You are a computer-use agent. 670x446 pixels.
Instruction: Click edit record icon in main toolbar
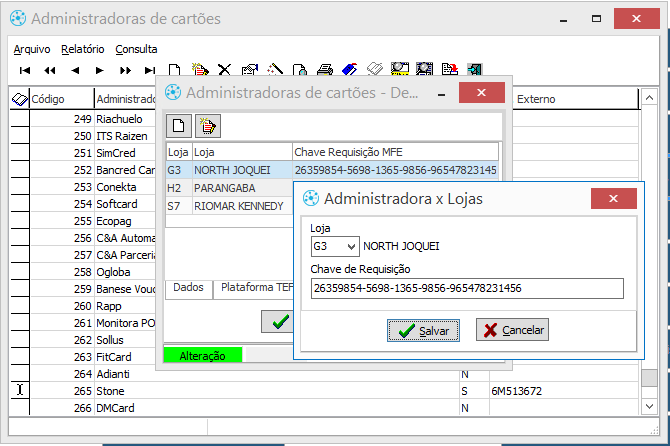click(200, 70)
